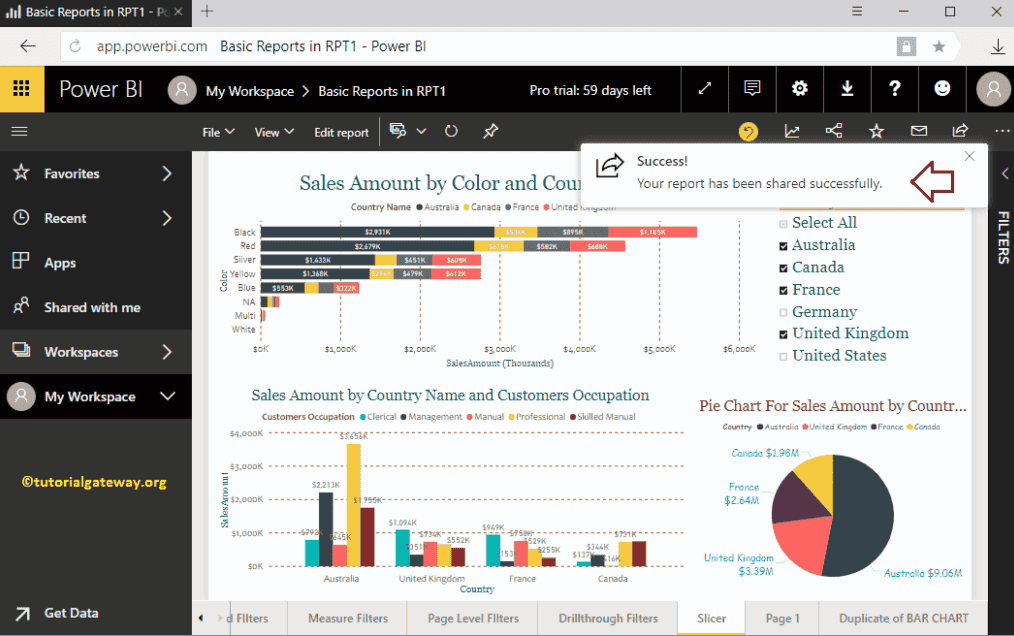1014x636 pixels.
Task: Check the Select All slicer box
Action: (783, 224)
